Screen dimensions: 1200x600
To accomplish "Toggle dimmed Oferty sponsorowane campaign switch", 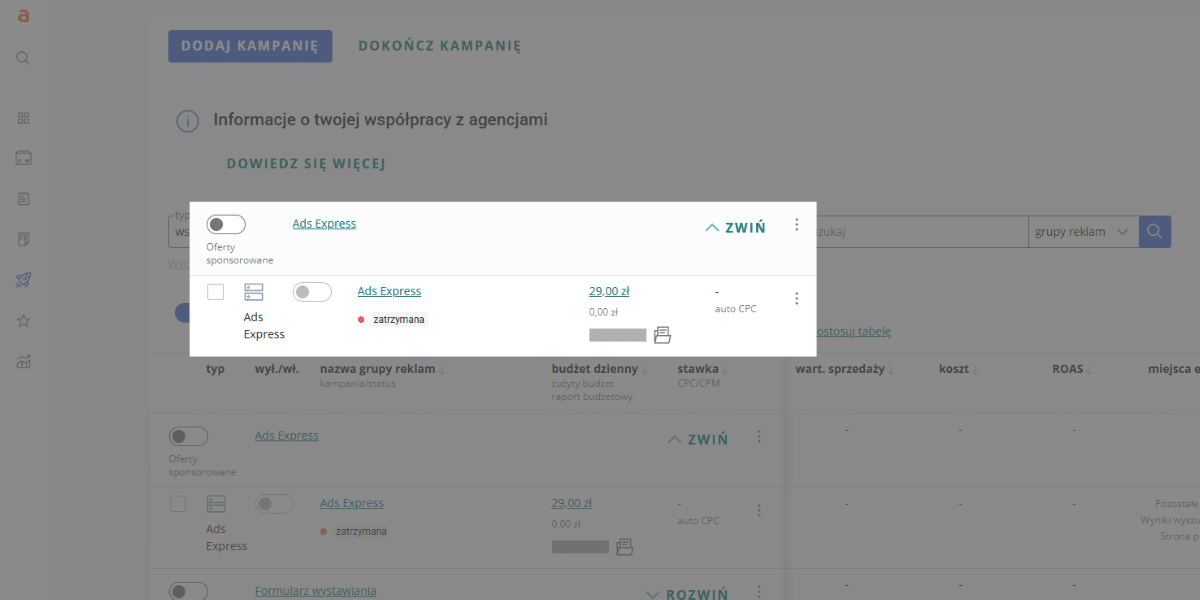I will point(188,437).
